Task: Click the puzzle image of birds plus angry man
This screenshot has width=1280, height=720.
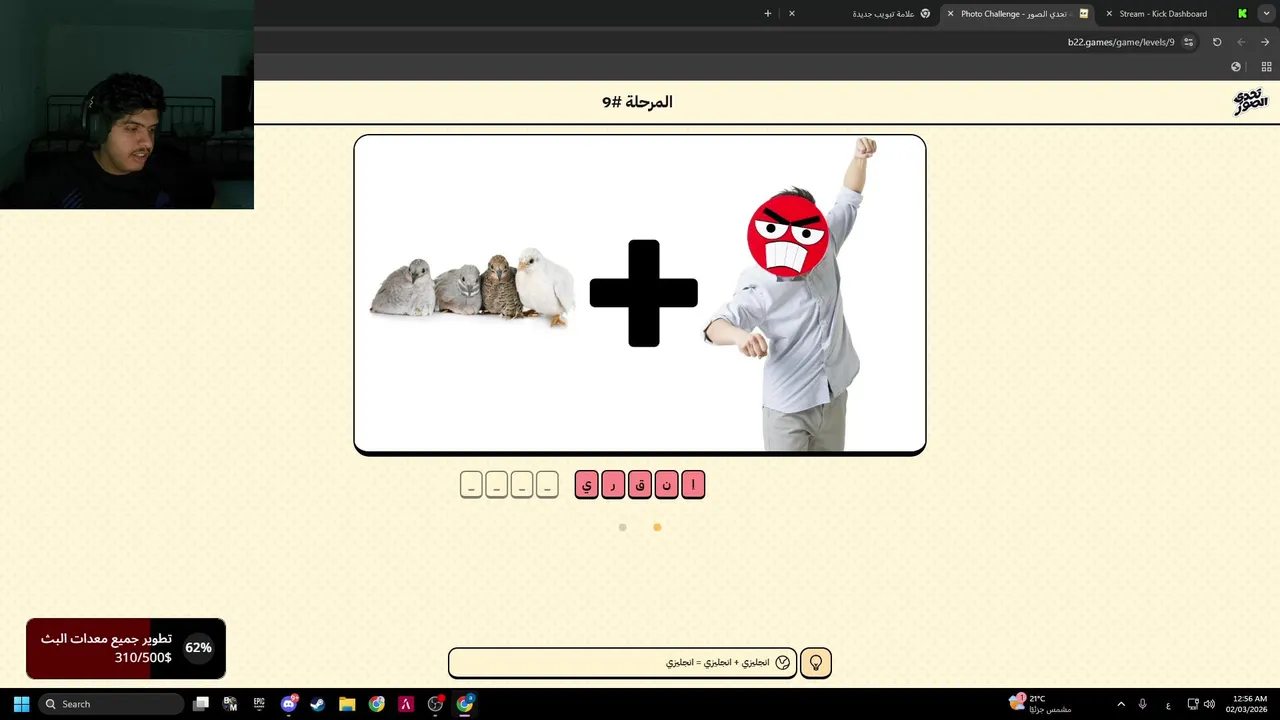Action: click(x=640, y=294)
